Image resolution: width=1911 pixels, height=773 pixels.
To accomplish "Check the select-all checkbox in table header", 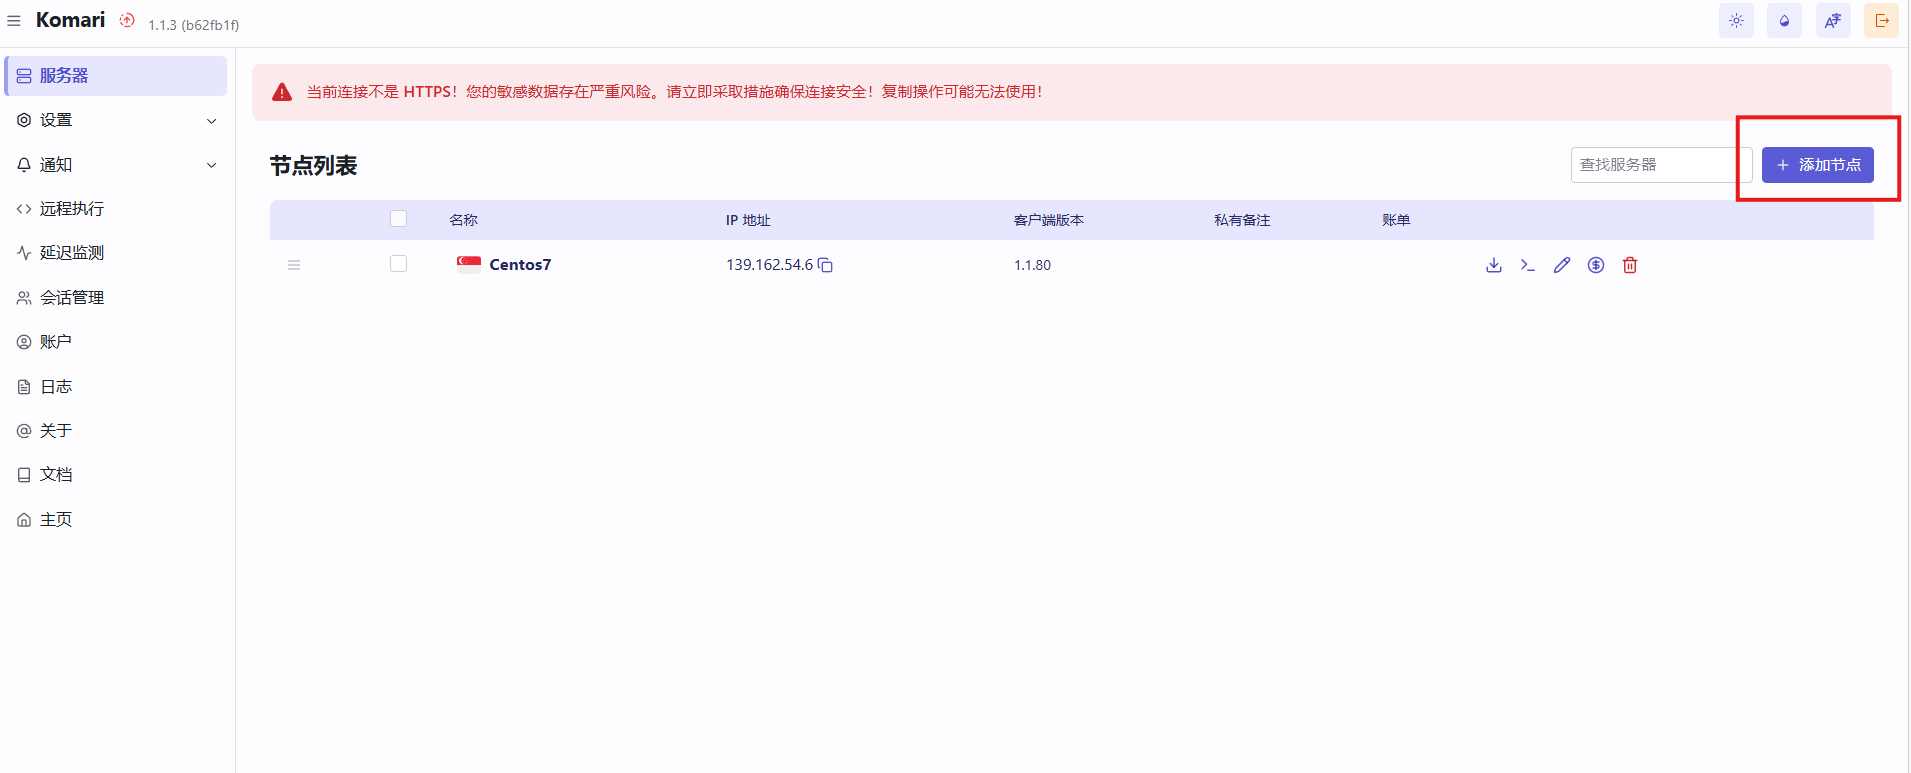I will 399,219.
